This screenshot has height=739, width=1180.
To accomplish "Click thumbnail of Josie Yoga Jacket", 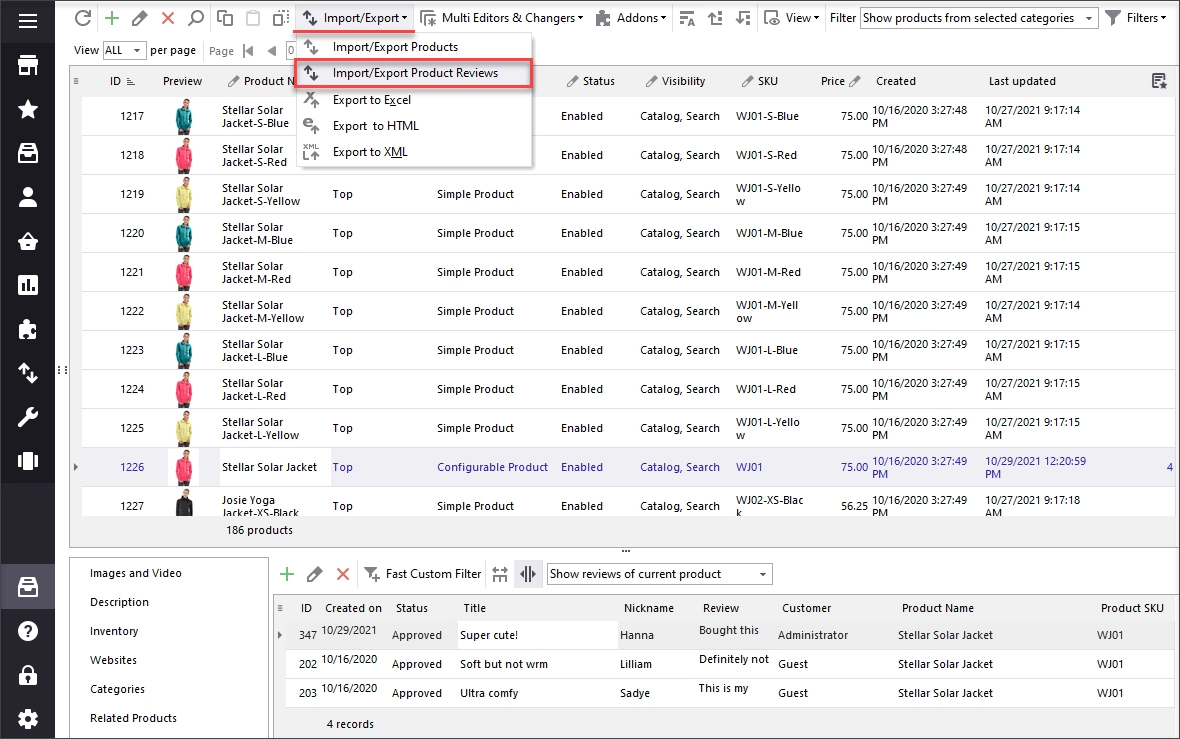I will (184, 502).
